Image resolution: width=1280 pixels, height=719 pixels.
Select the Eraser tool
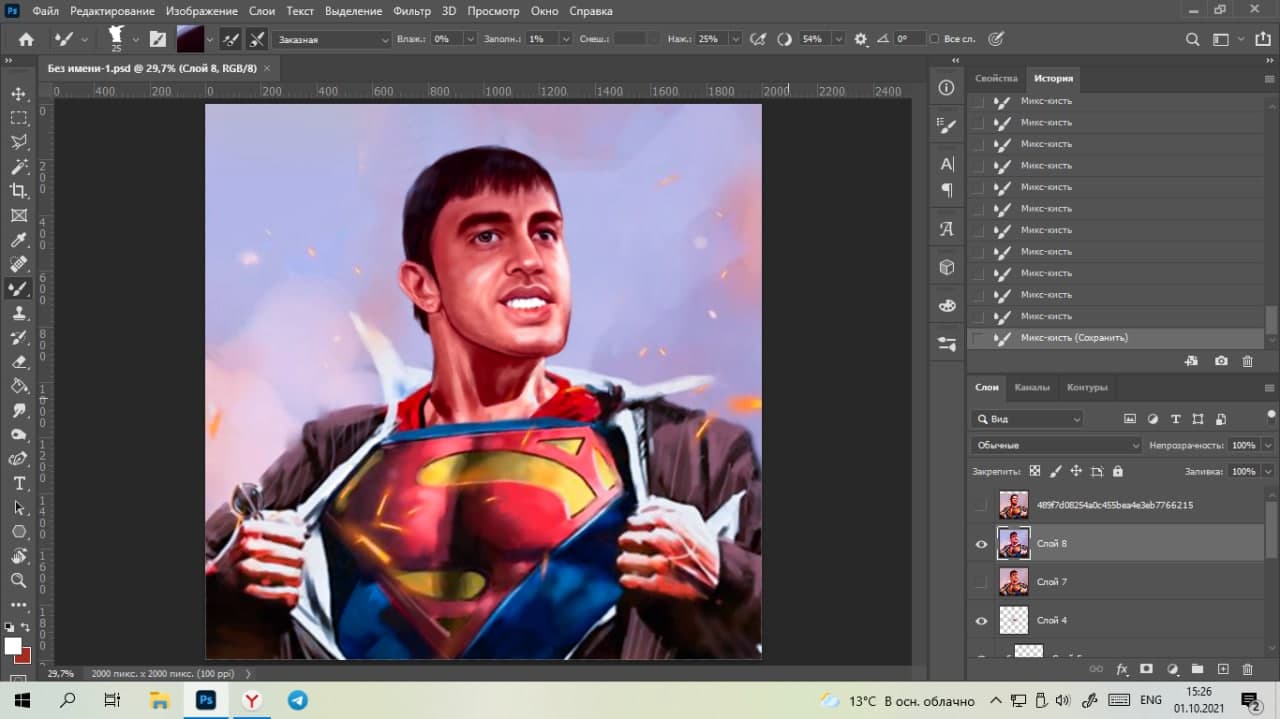click(x=19, y=362)
